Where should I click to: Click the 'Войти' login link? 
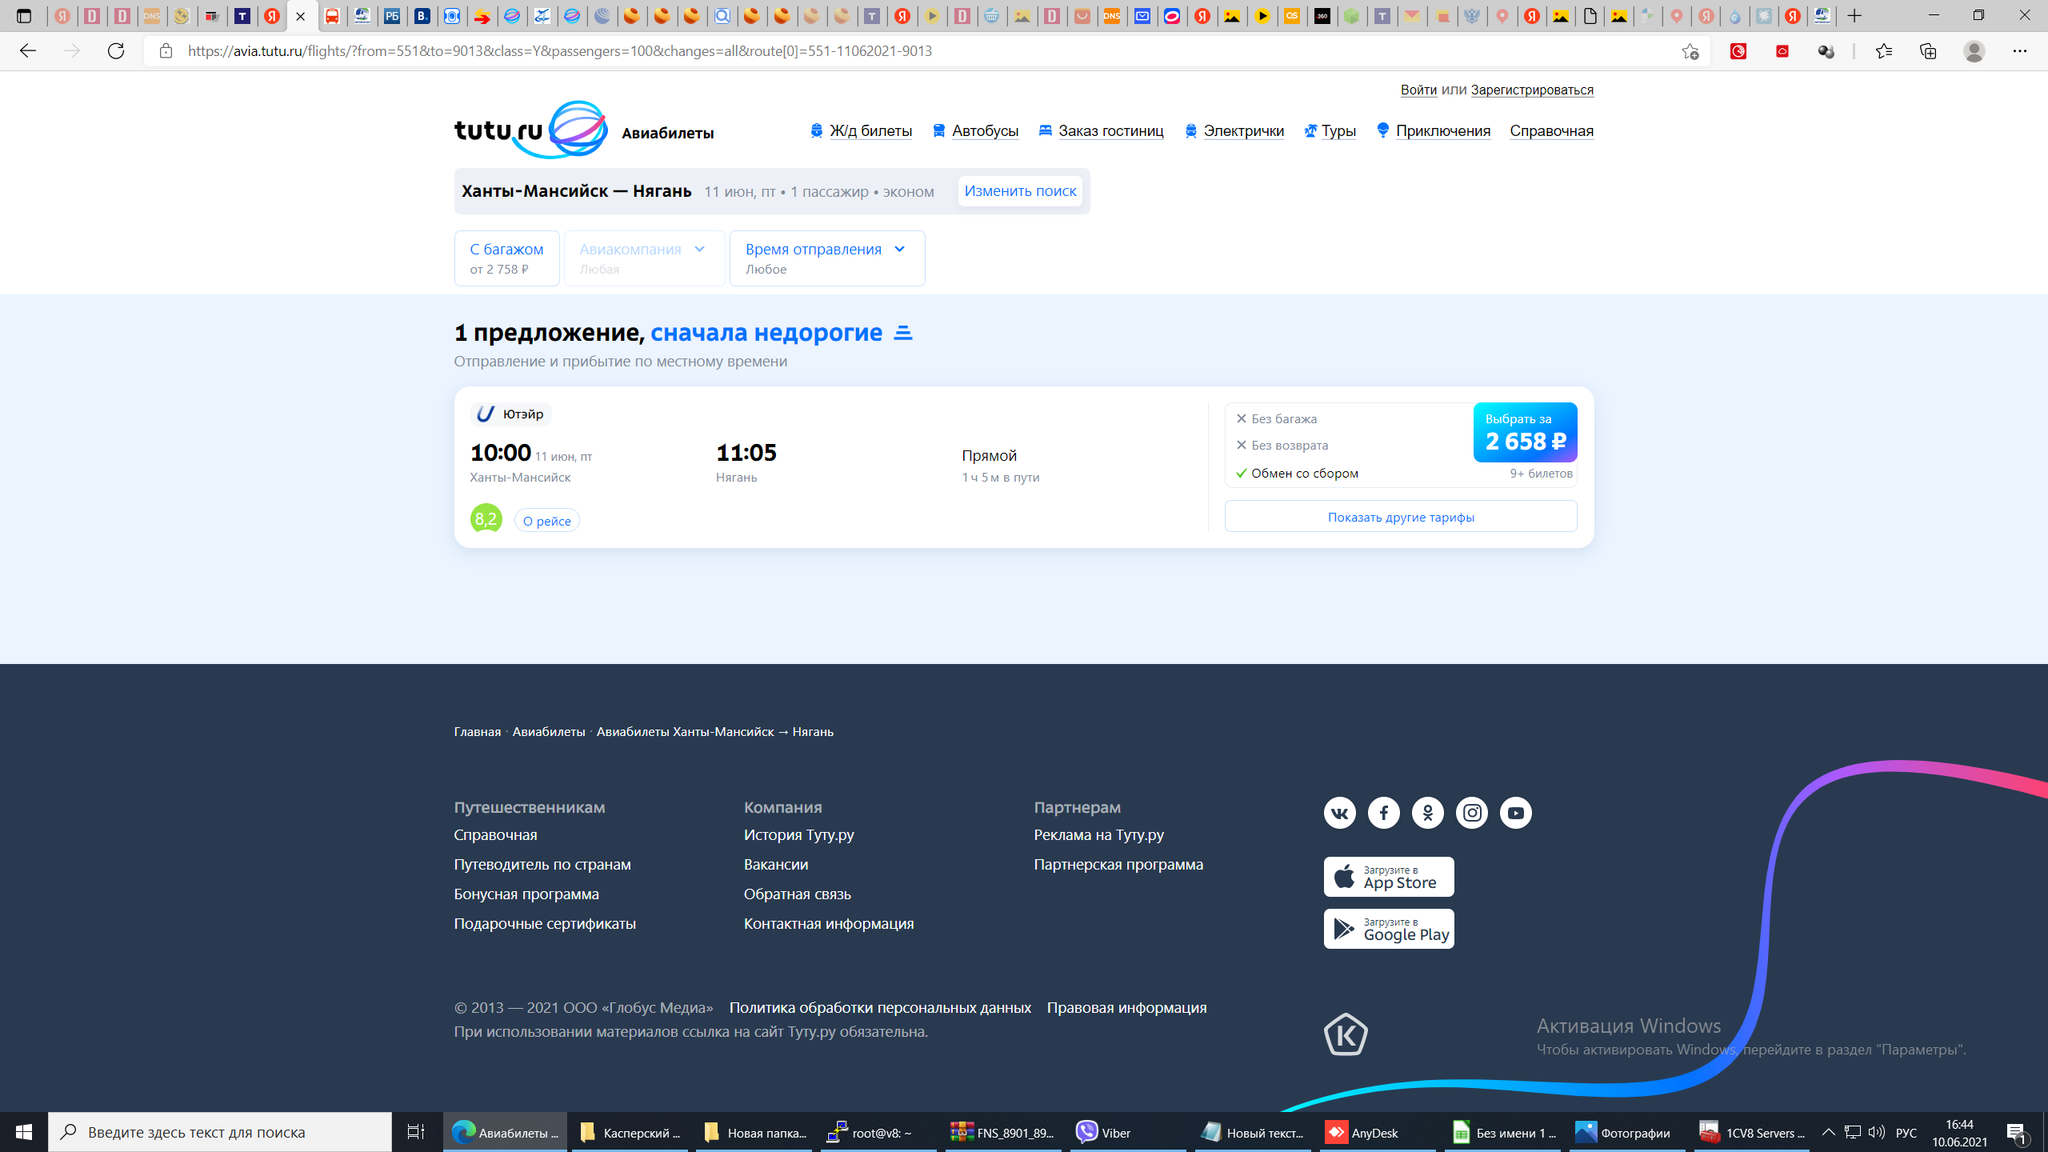[1418, 90]
